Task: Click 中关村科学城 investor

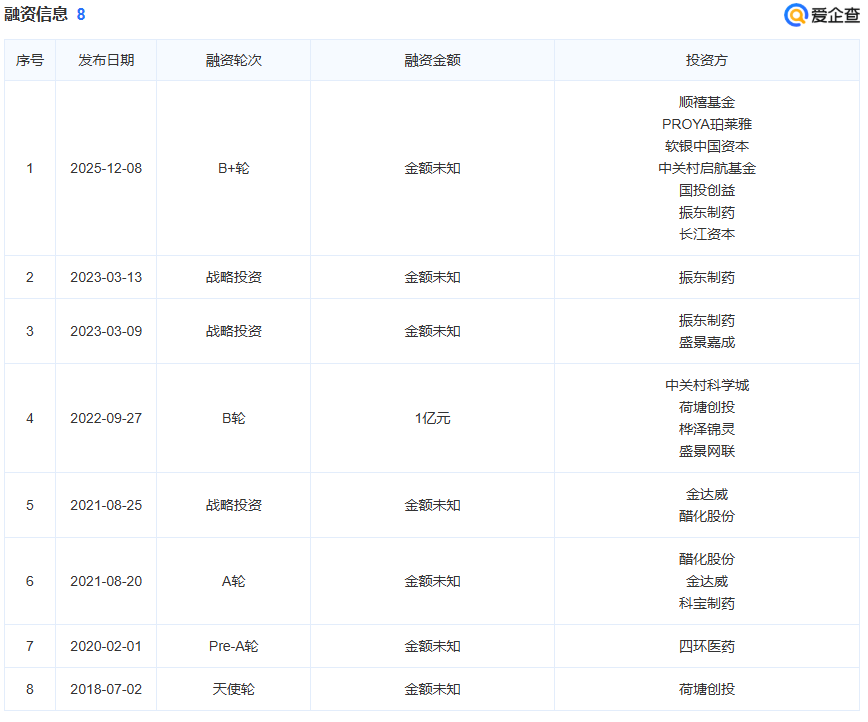Action: (706, 385)
